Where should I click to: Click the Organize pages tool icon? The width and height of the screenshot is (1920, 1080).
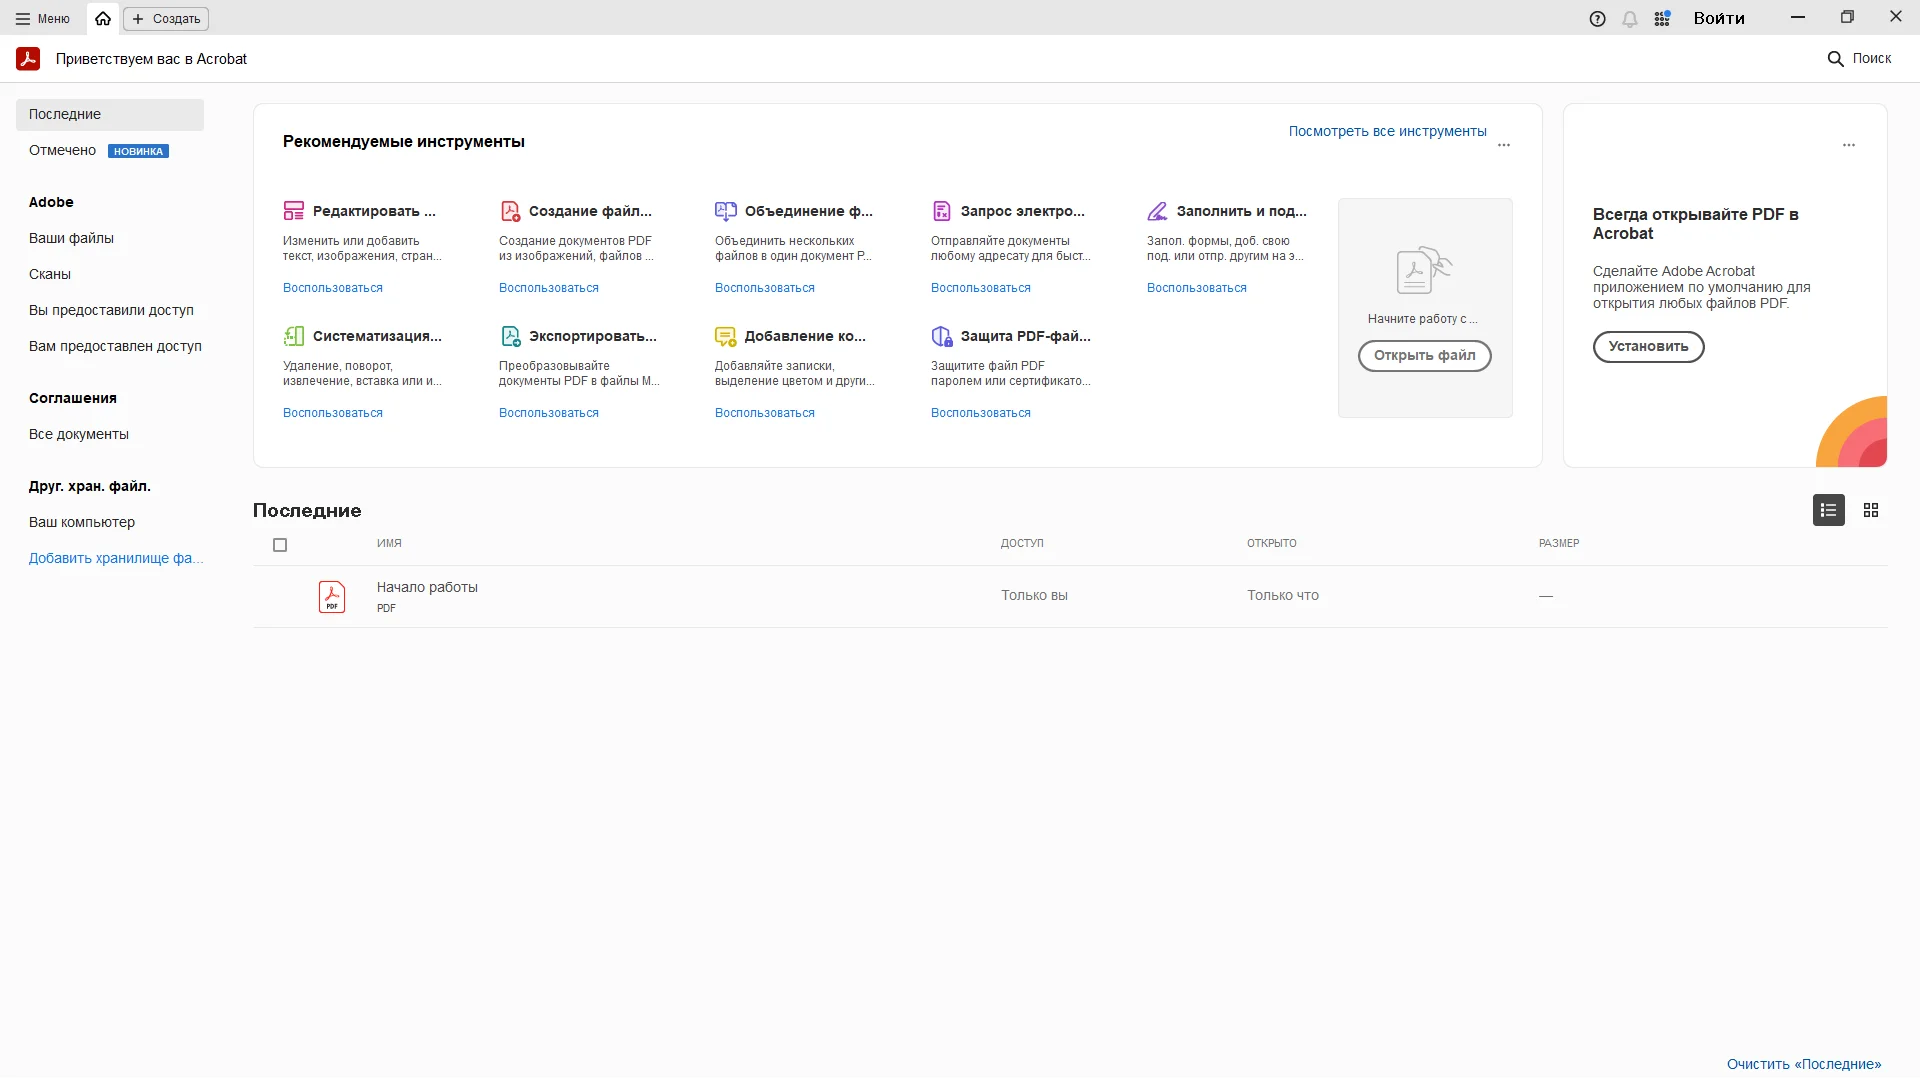point(294,336)
